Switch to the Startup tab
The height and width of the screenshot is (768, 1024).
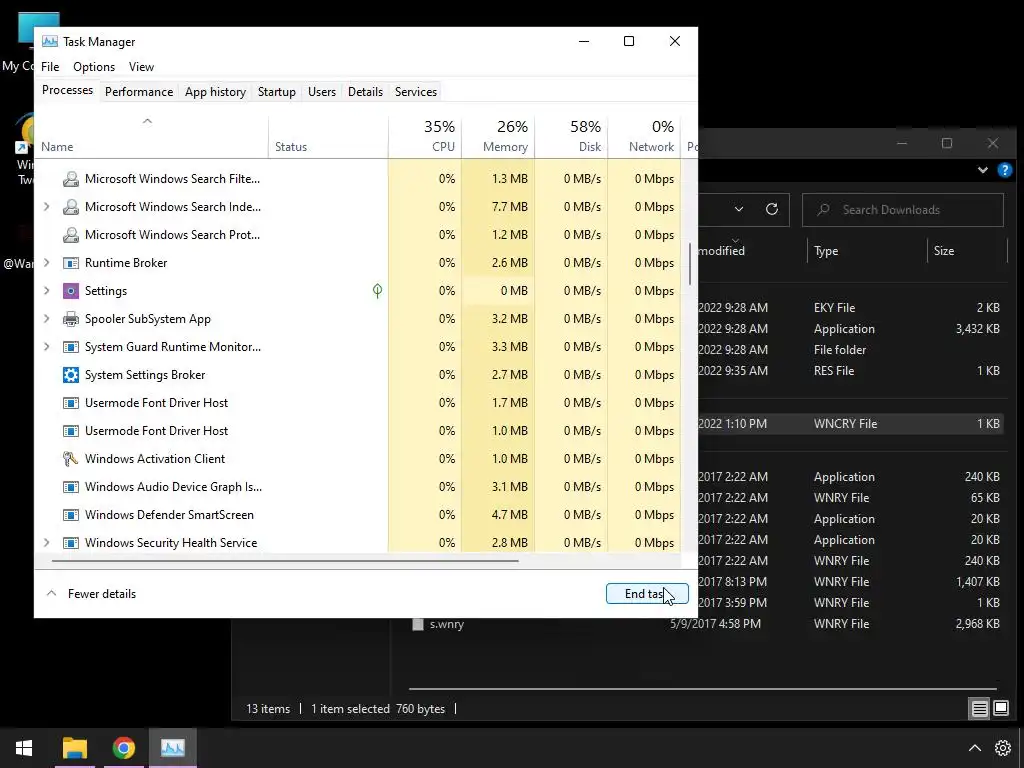(277, 91)
